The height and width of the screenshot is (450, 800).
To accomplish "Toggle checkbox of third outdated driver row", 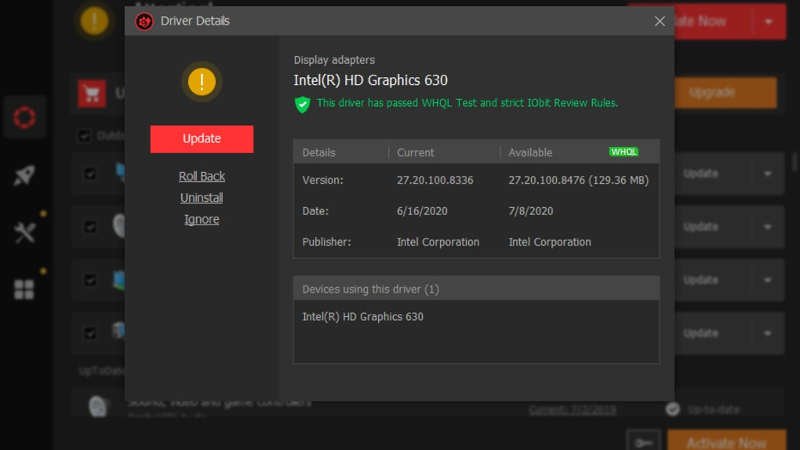I will point(90,280).
